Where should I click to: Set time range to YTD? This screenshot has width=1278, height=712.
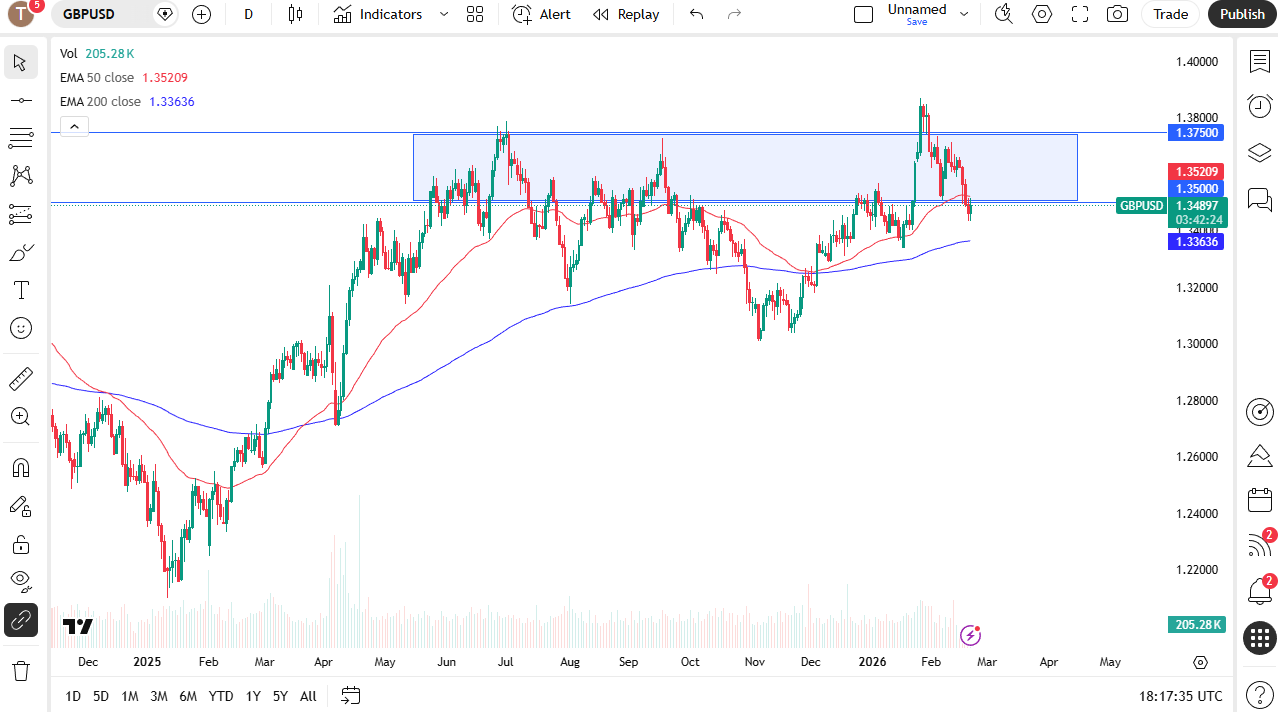pos(221,696)
